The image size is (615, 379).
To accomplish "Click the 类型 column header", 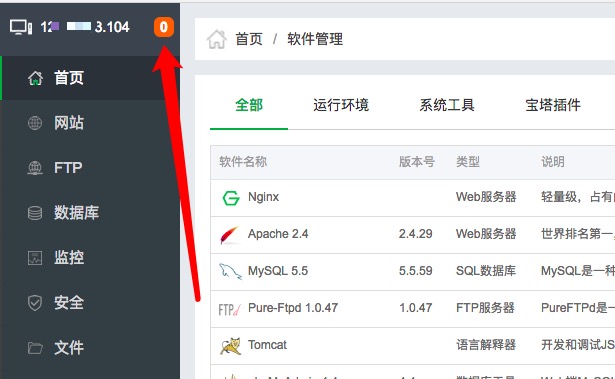I will [x=468, y=162].
